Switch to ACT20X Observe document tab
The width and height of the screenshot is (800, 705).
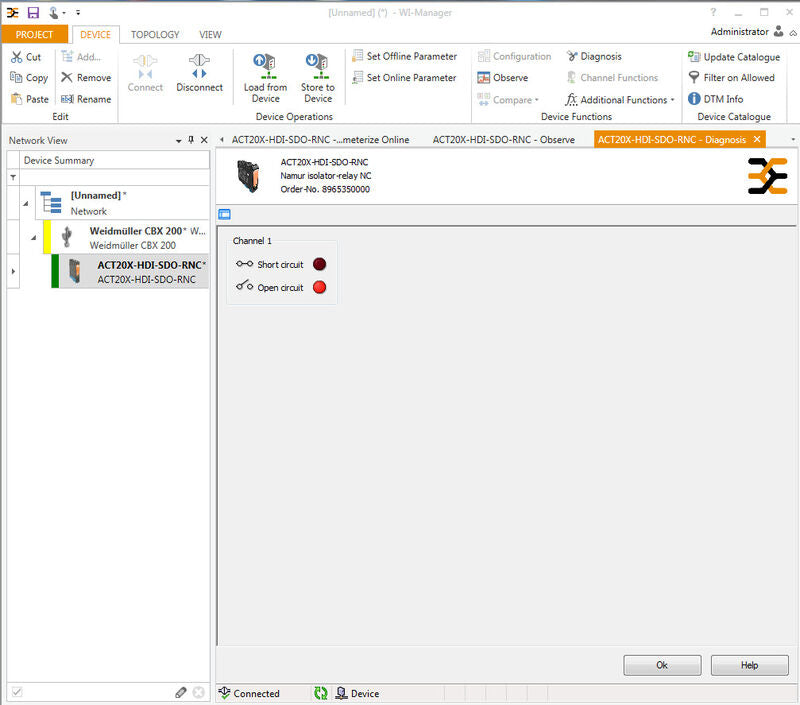(x=504, y=139)
